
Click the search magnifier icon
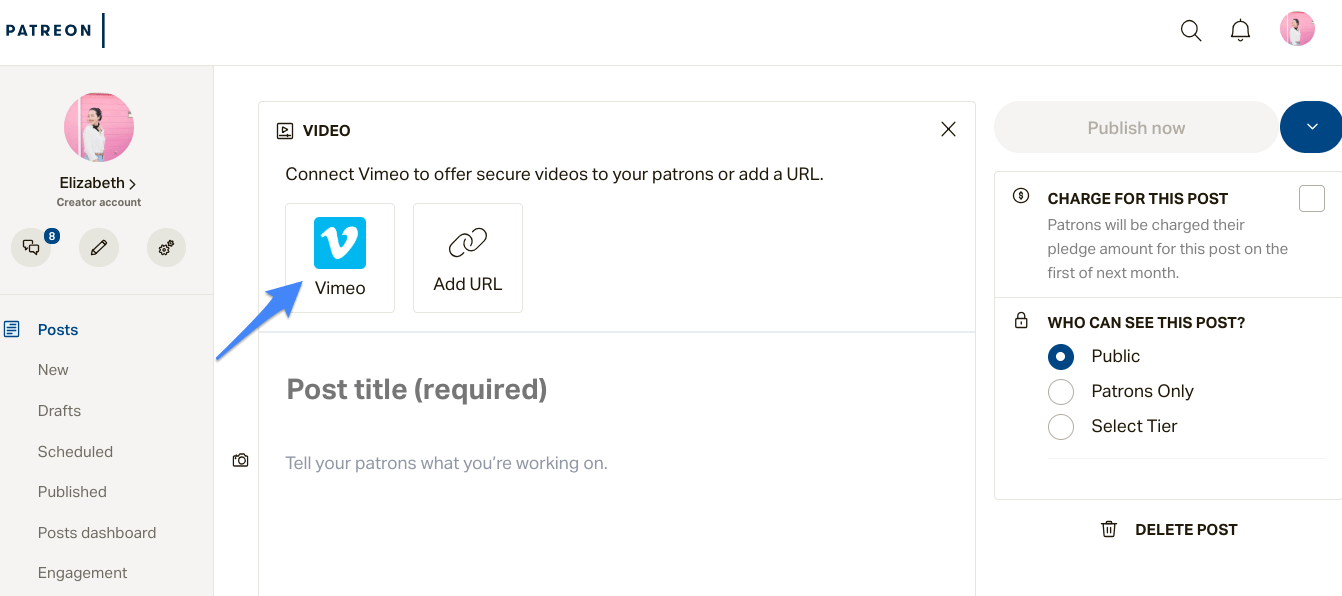1191,30
